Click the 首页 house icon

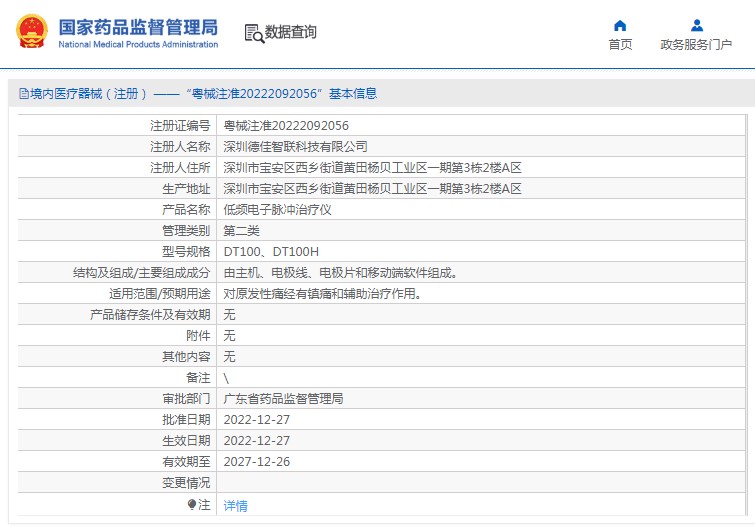point(620,25)
